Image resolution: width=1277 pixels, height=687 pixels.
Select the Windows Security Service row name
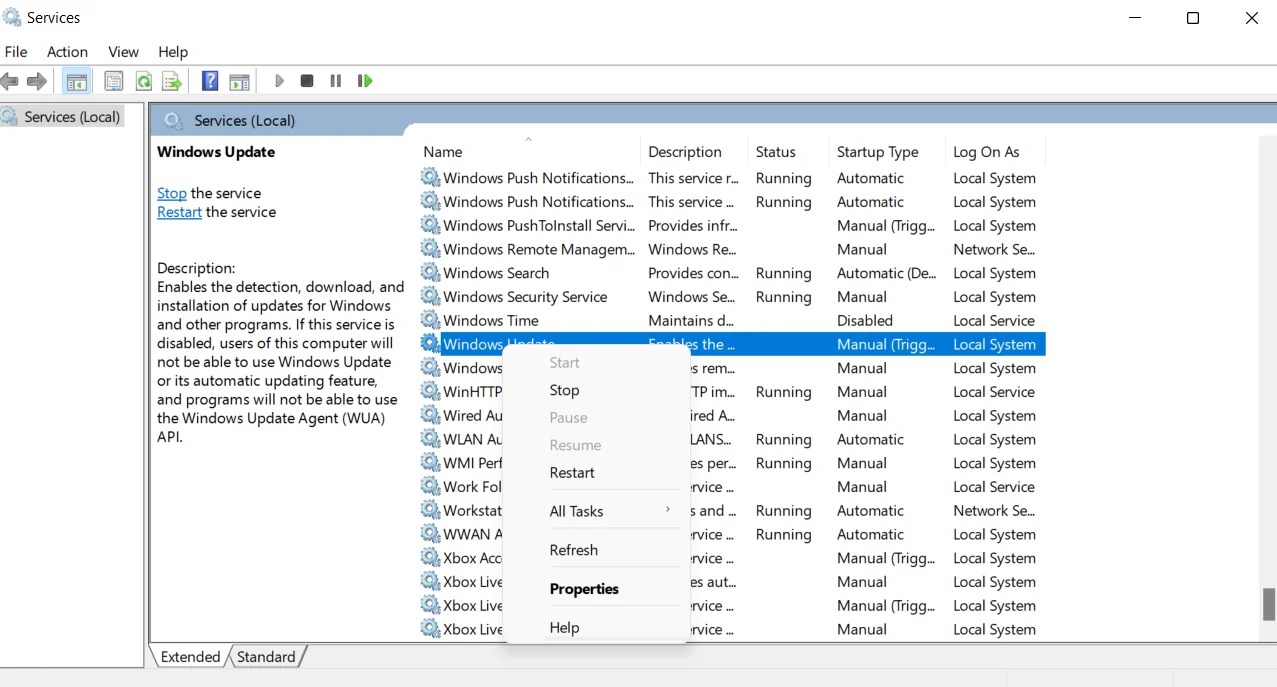coord(525,297)
